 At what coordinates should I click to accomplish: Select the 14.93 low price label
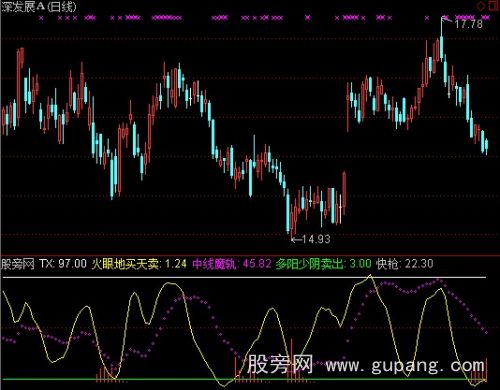pyautogui.click(x=316, y=239)
